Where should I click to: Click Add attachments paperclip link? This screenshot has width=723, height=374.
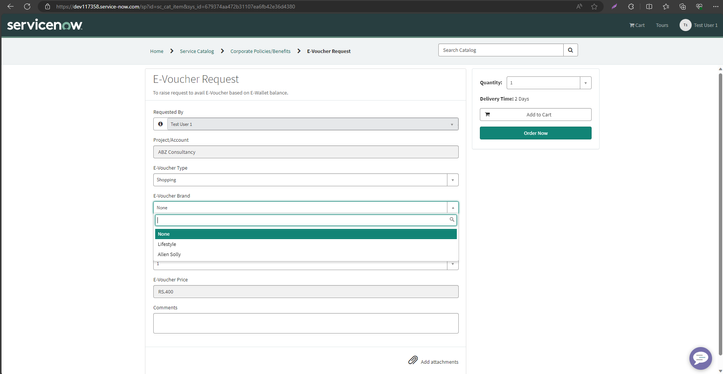click(x=433, y=361)
